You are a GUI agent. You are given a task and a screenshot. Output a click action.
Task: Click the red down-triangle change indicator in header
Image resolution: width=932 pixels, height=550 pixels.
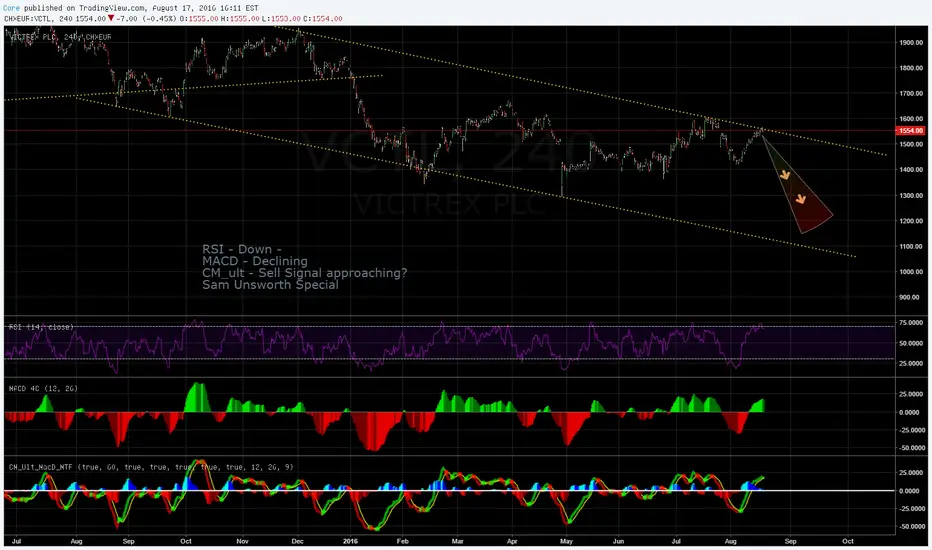[x=111, y=18]
